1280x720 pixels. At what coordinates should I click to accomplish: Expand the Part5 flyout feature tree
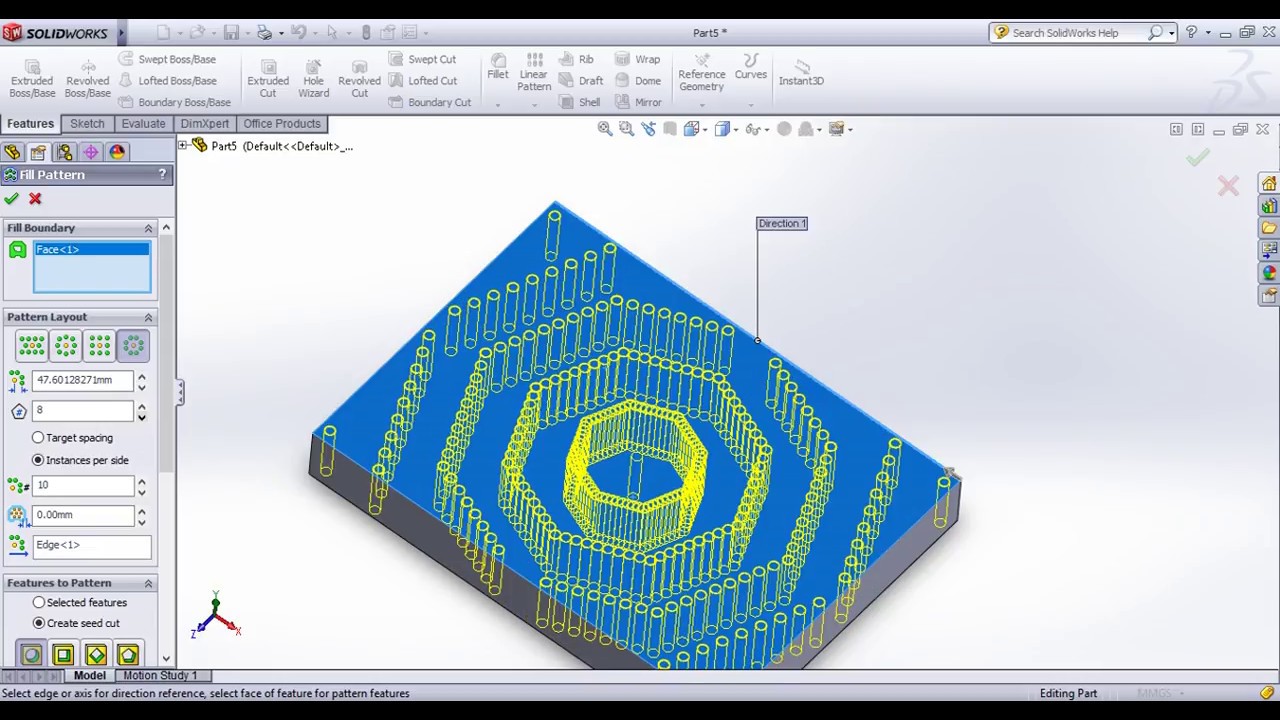(x=182, y=146)
